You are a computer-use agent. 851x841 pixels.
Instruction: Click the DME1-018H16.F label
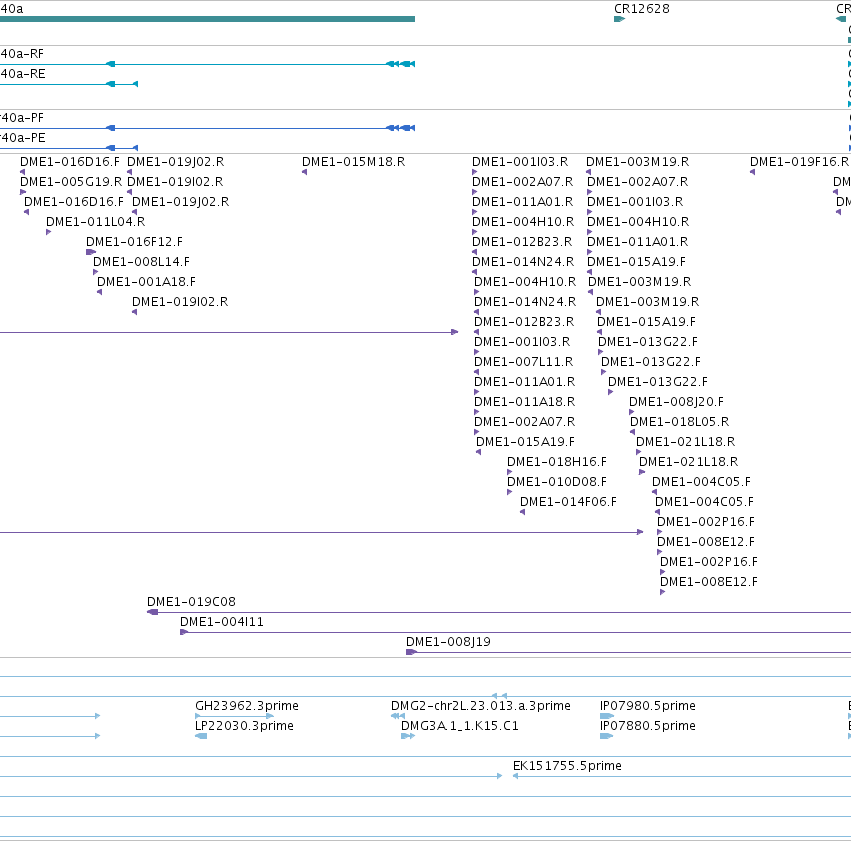click(557, 462)
